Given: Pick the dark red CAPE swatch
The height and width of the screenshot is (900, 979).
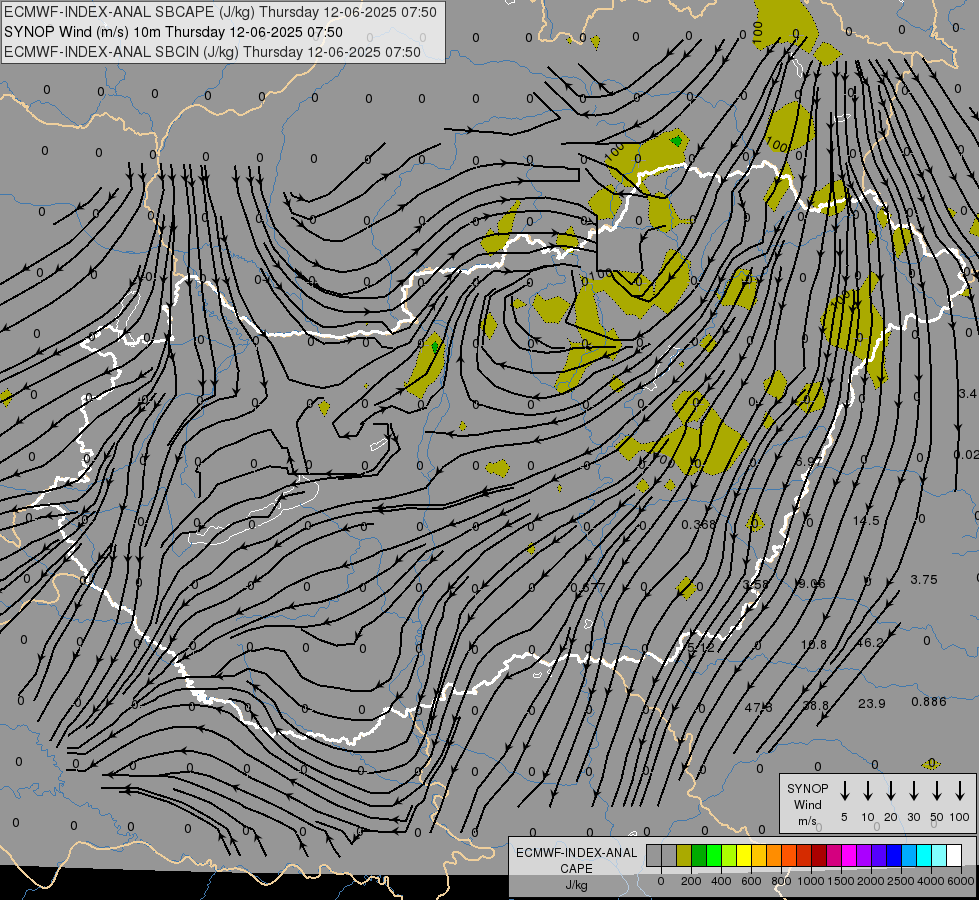Looking at the screenshot, I should 819,855.
